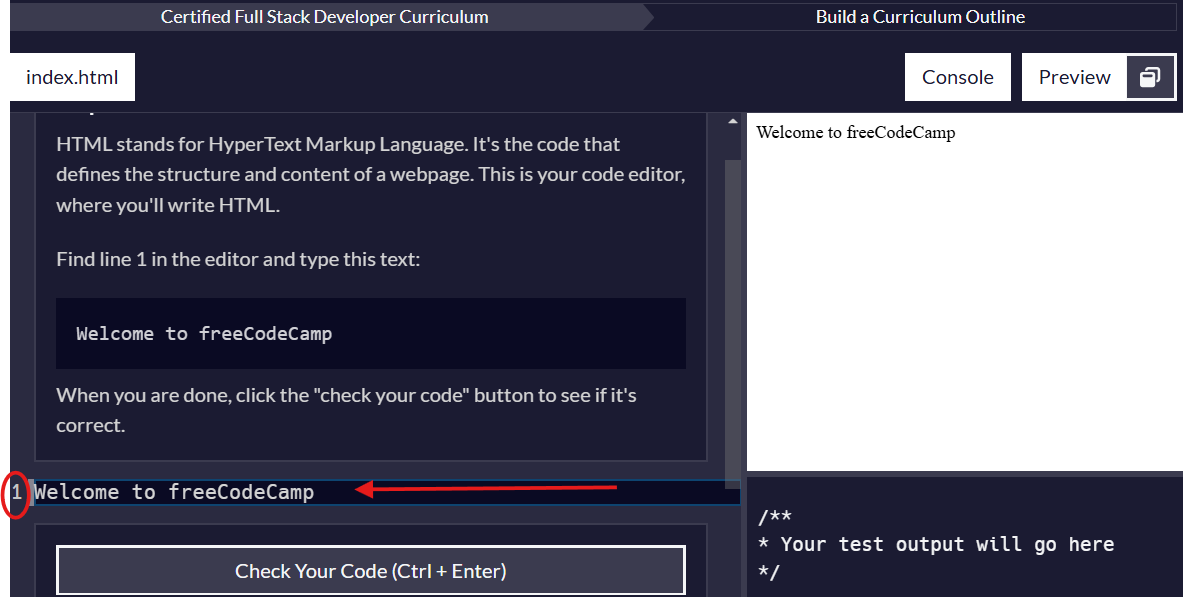Open Preview in a detached window

click(x=1151, y=77)
